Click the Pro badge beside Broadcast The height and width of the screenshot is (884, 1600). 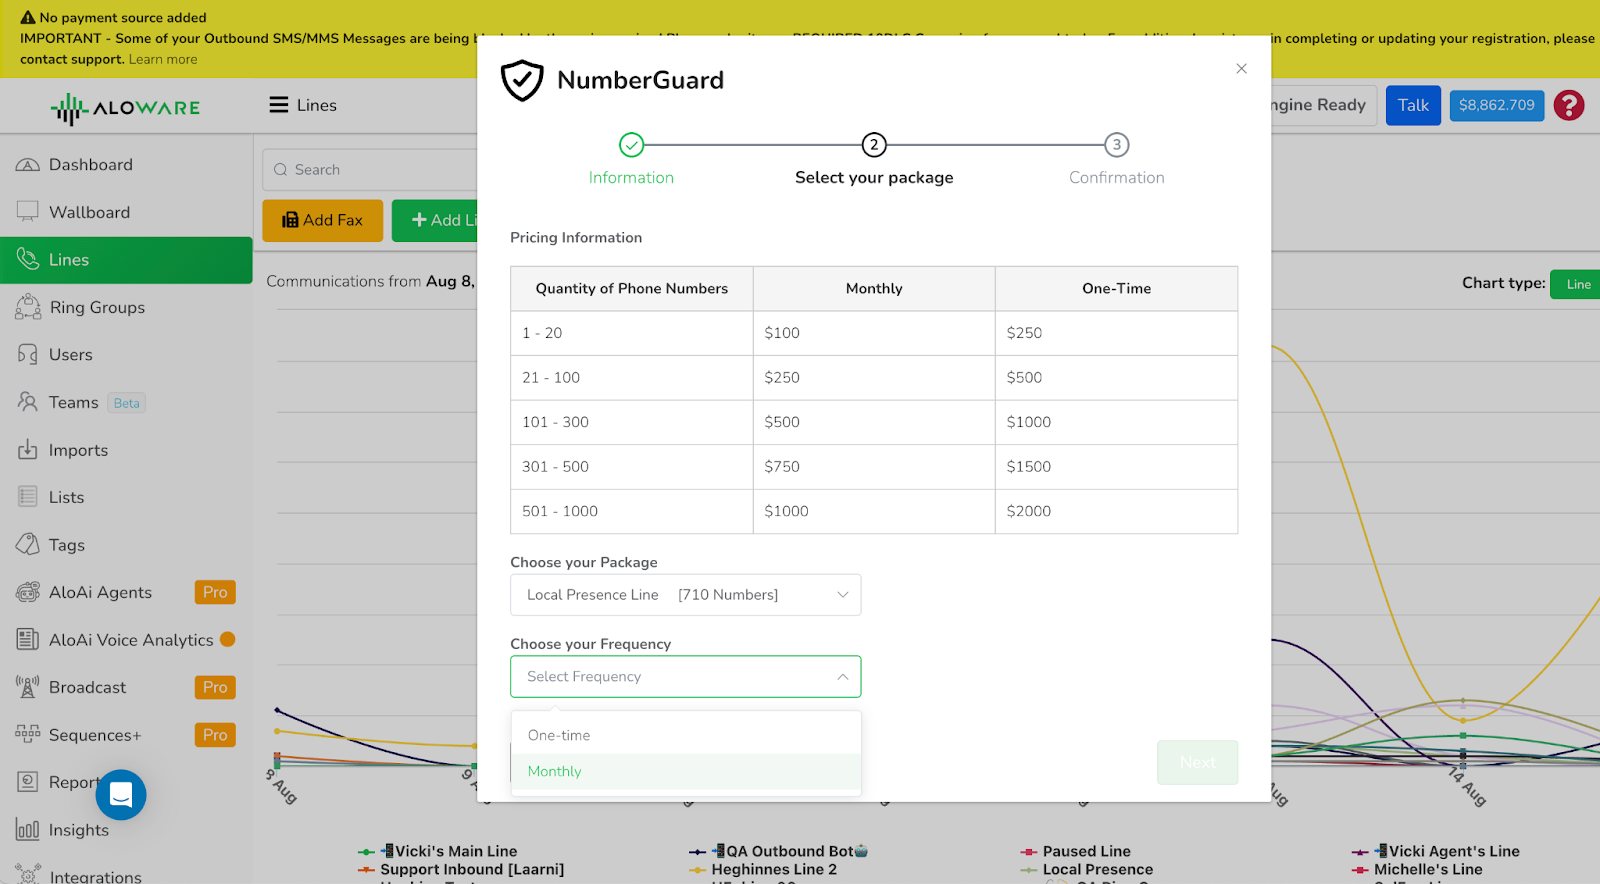[x=215, y=687]
